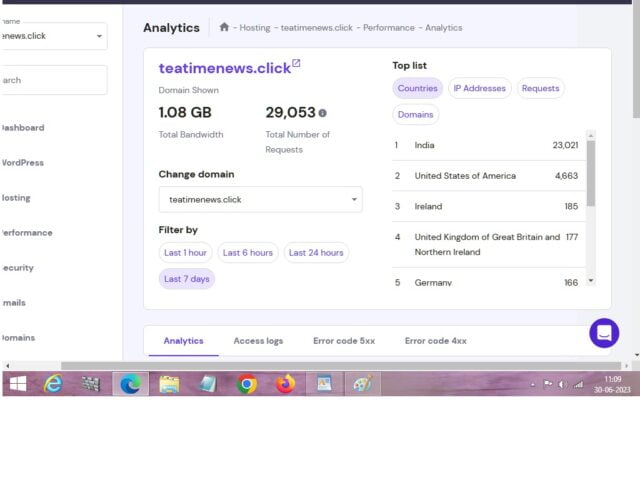The height and width of the screenshot is (480, 640).
Task: Filter by Last 6 hours
Action: tap(248, 253)
